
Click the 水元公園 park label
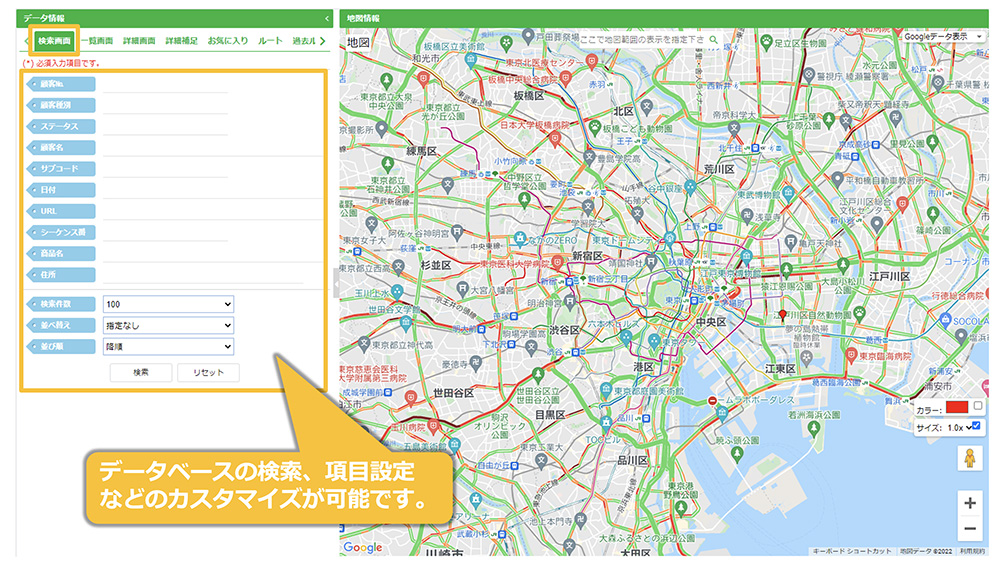(x=879, y=66)
